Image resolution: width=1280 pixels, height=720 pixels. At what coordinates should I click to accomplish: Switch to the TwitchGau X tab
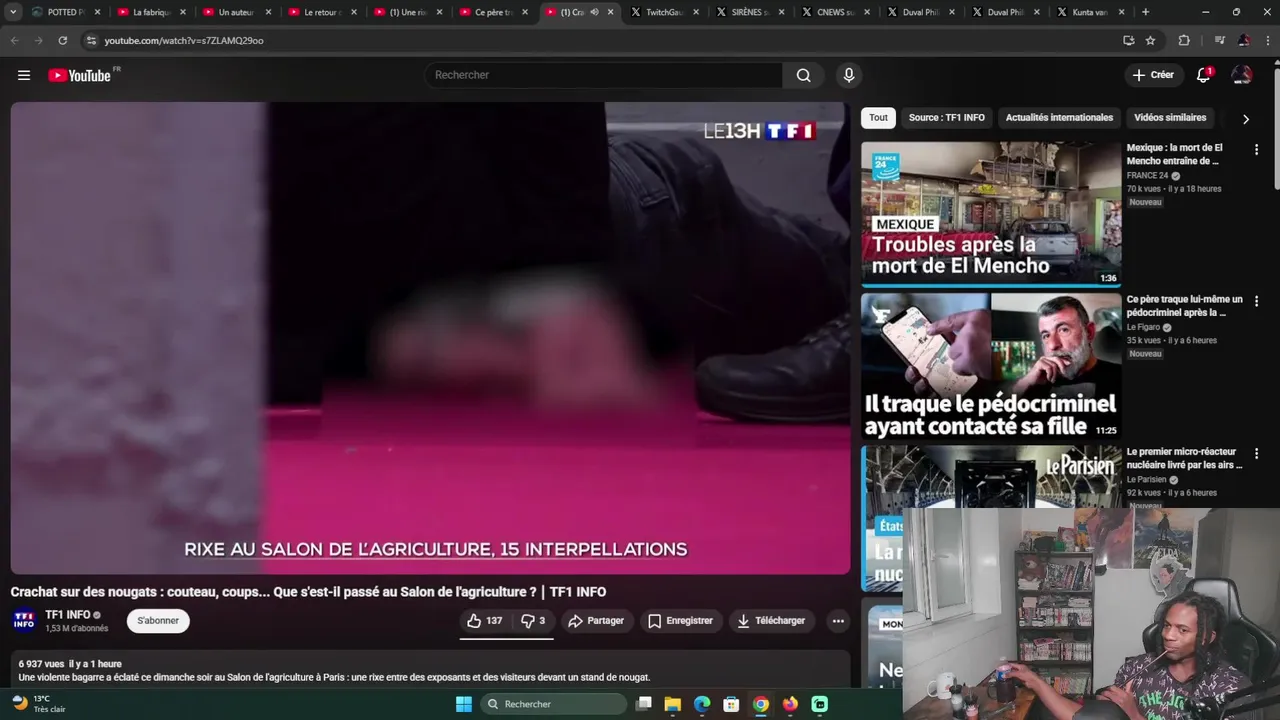(665, 12)
